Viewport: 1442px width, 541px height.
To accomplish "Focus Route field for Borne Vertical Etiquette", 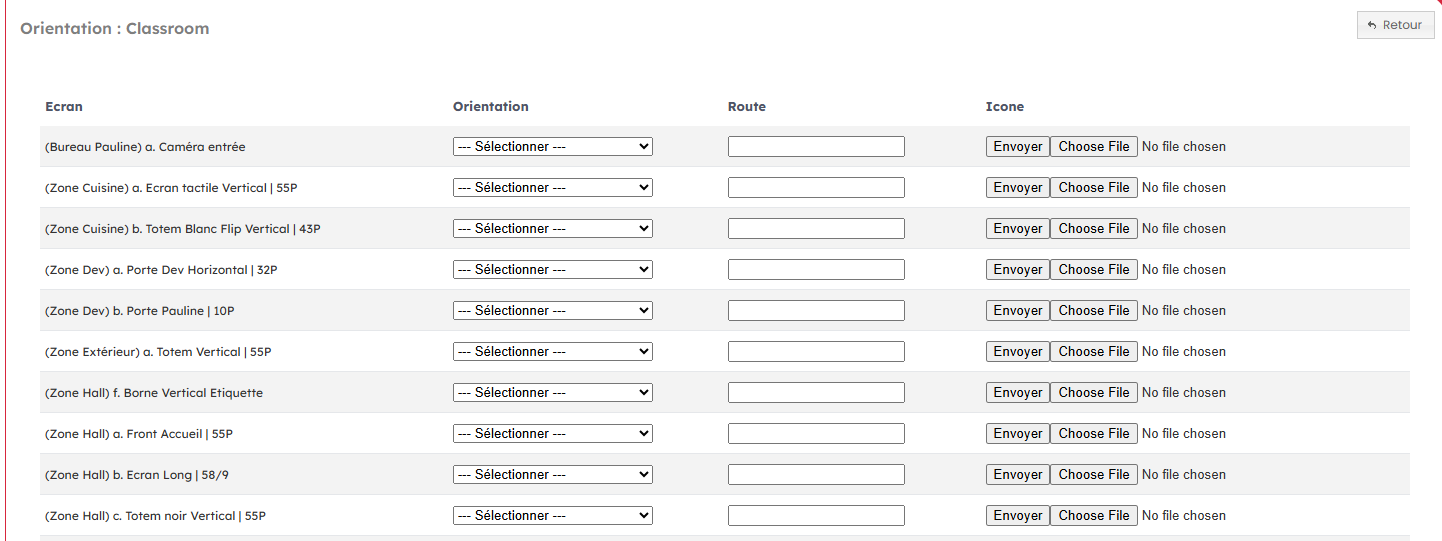I will coord(816,393).
